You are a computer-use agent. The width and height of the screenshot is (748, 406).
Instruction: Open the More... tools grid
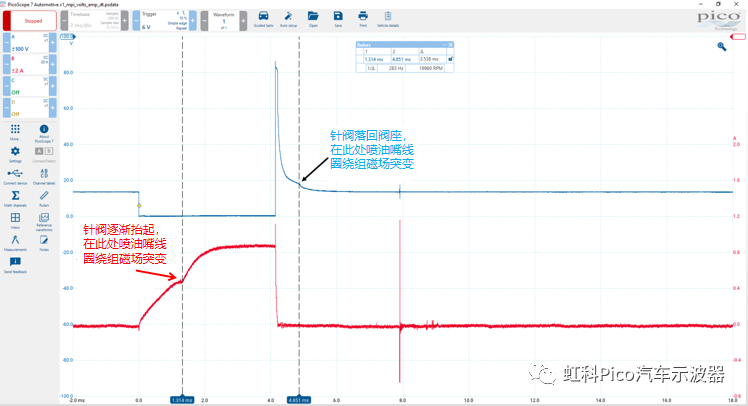tap(15, 132)
